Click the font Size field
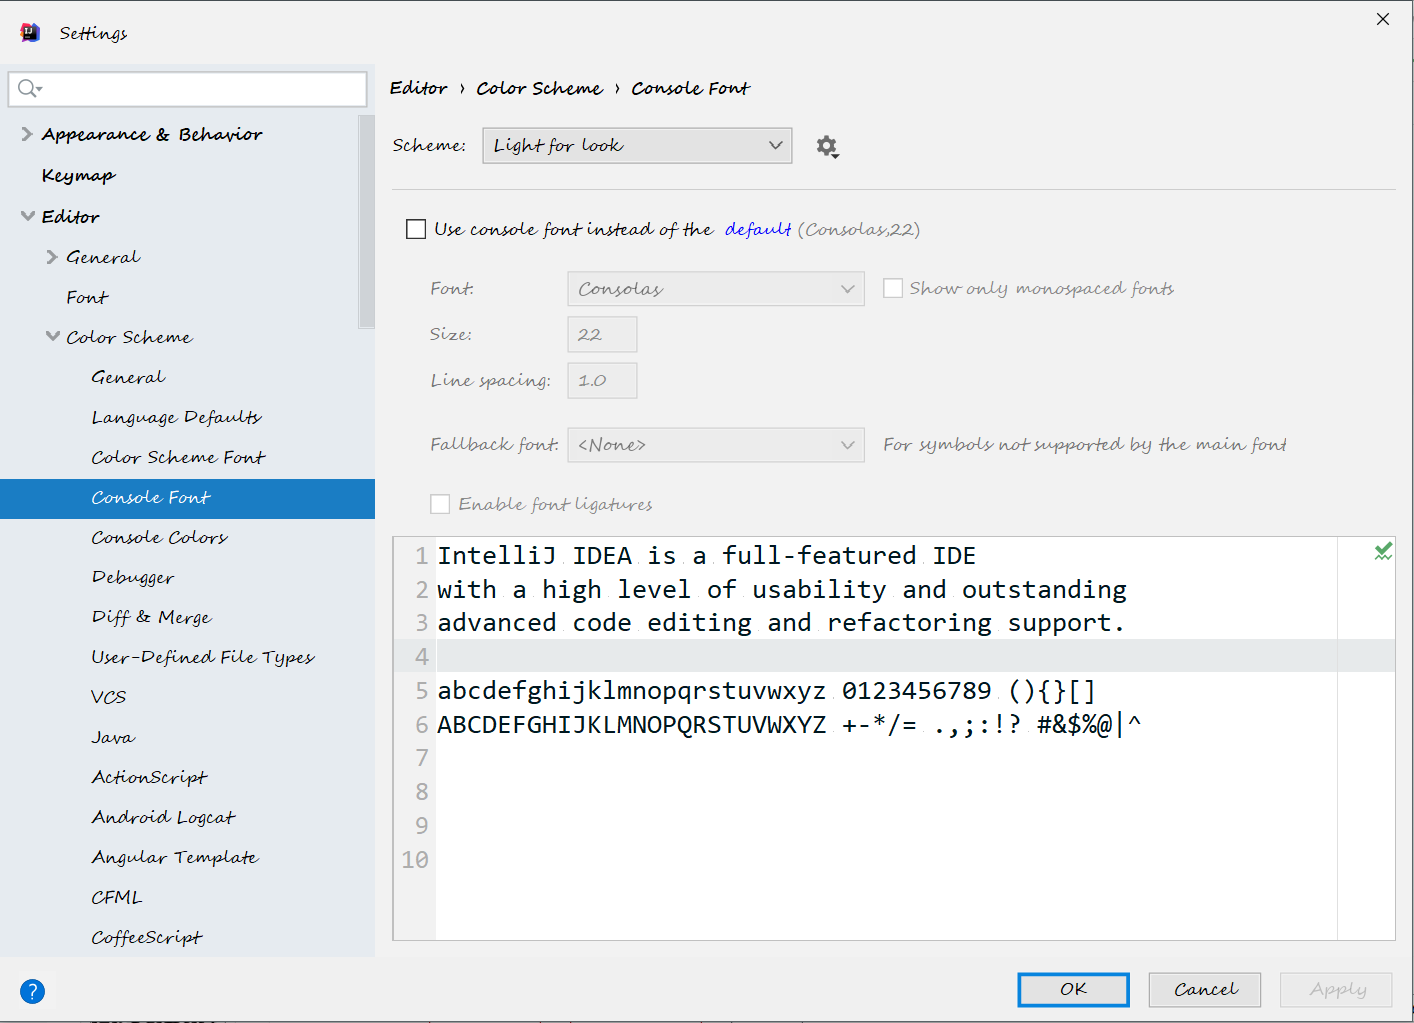 coord(602,335)
